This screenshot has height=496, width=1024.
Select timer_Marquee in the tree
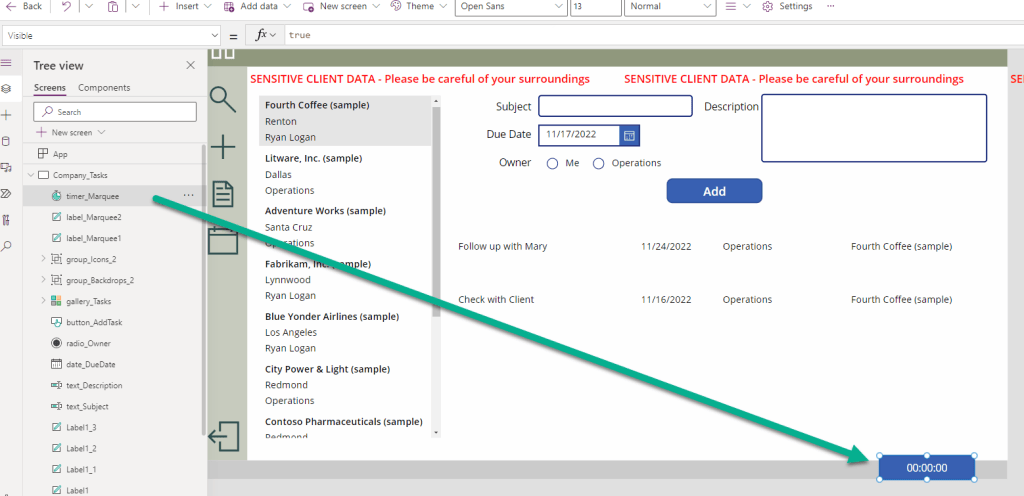[93, 195]
